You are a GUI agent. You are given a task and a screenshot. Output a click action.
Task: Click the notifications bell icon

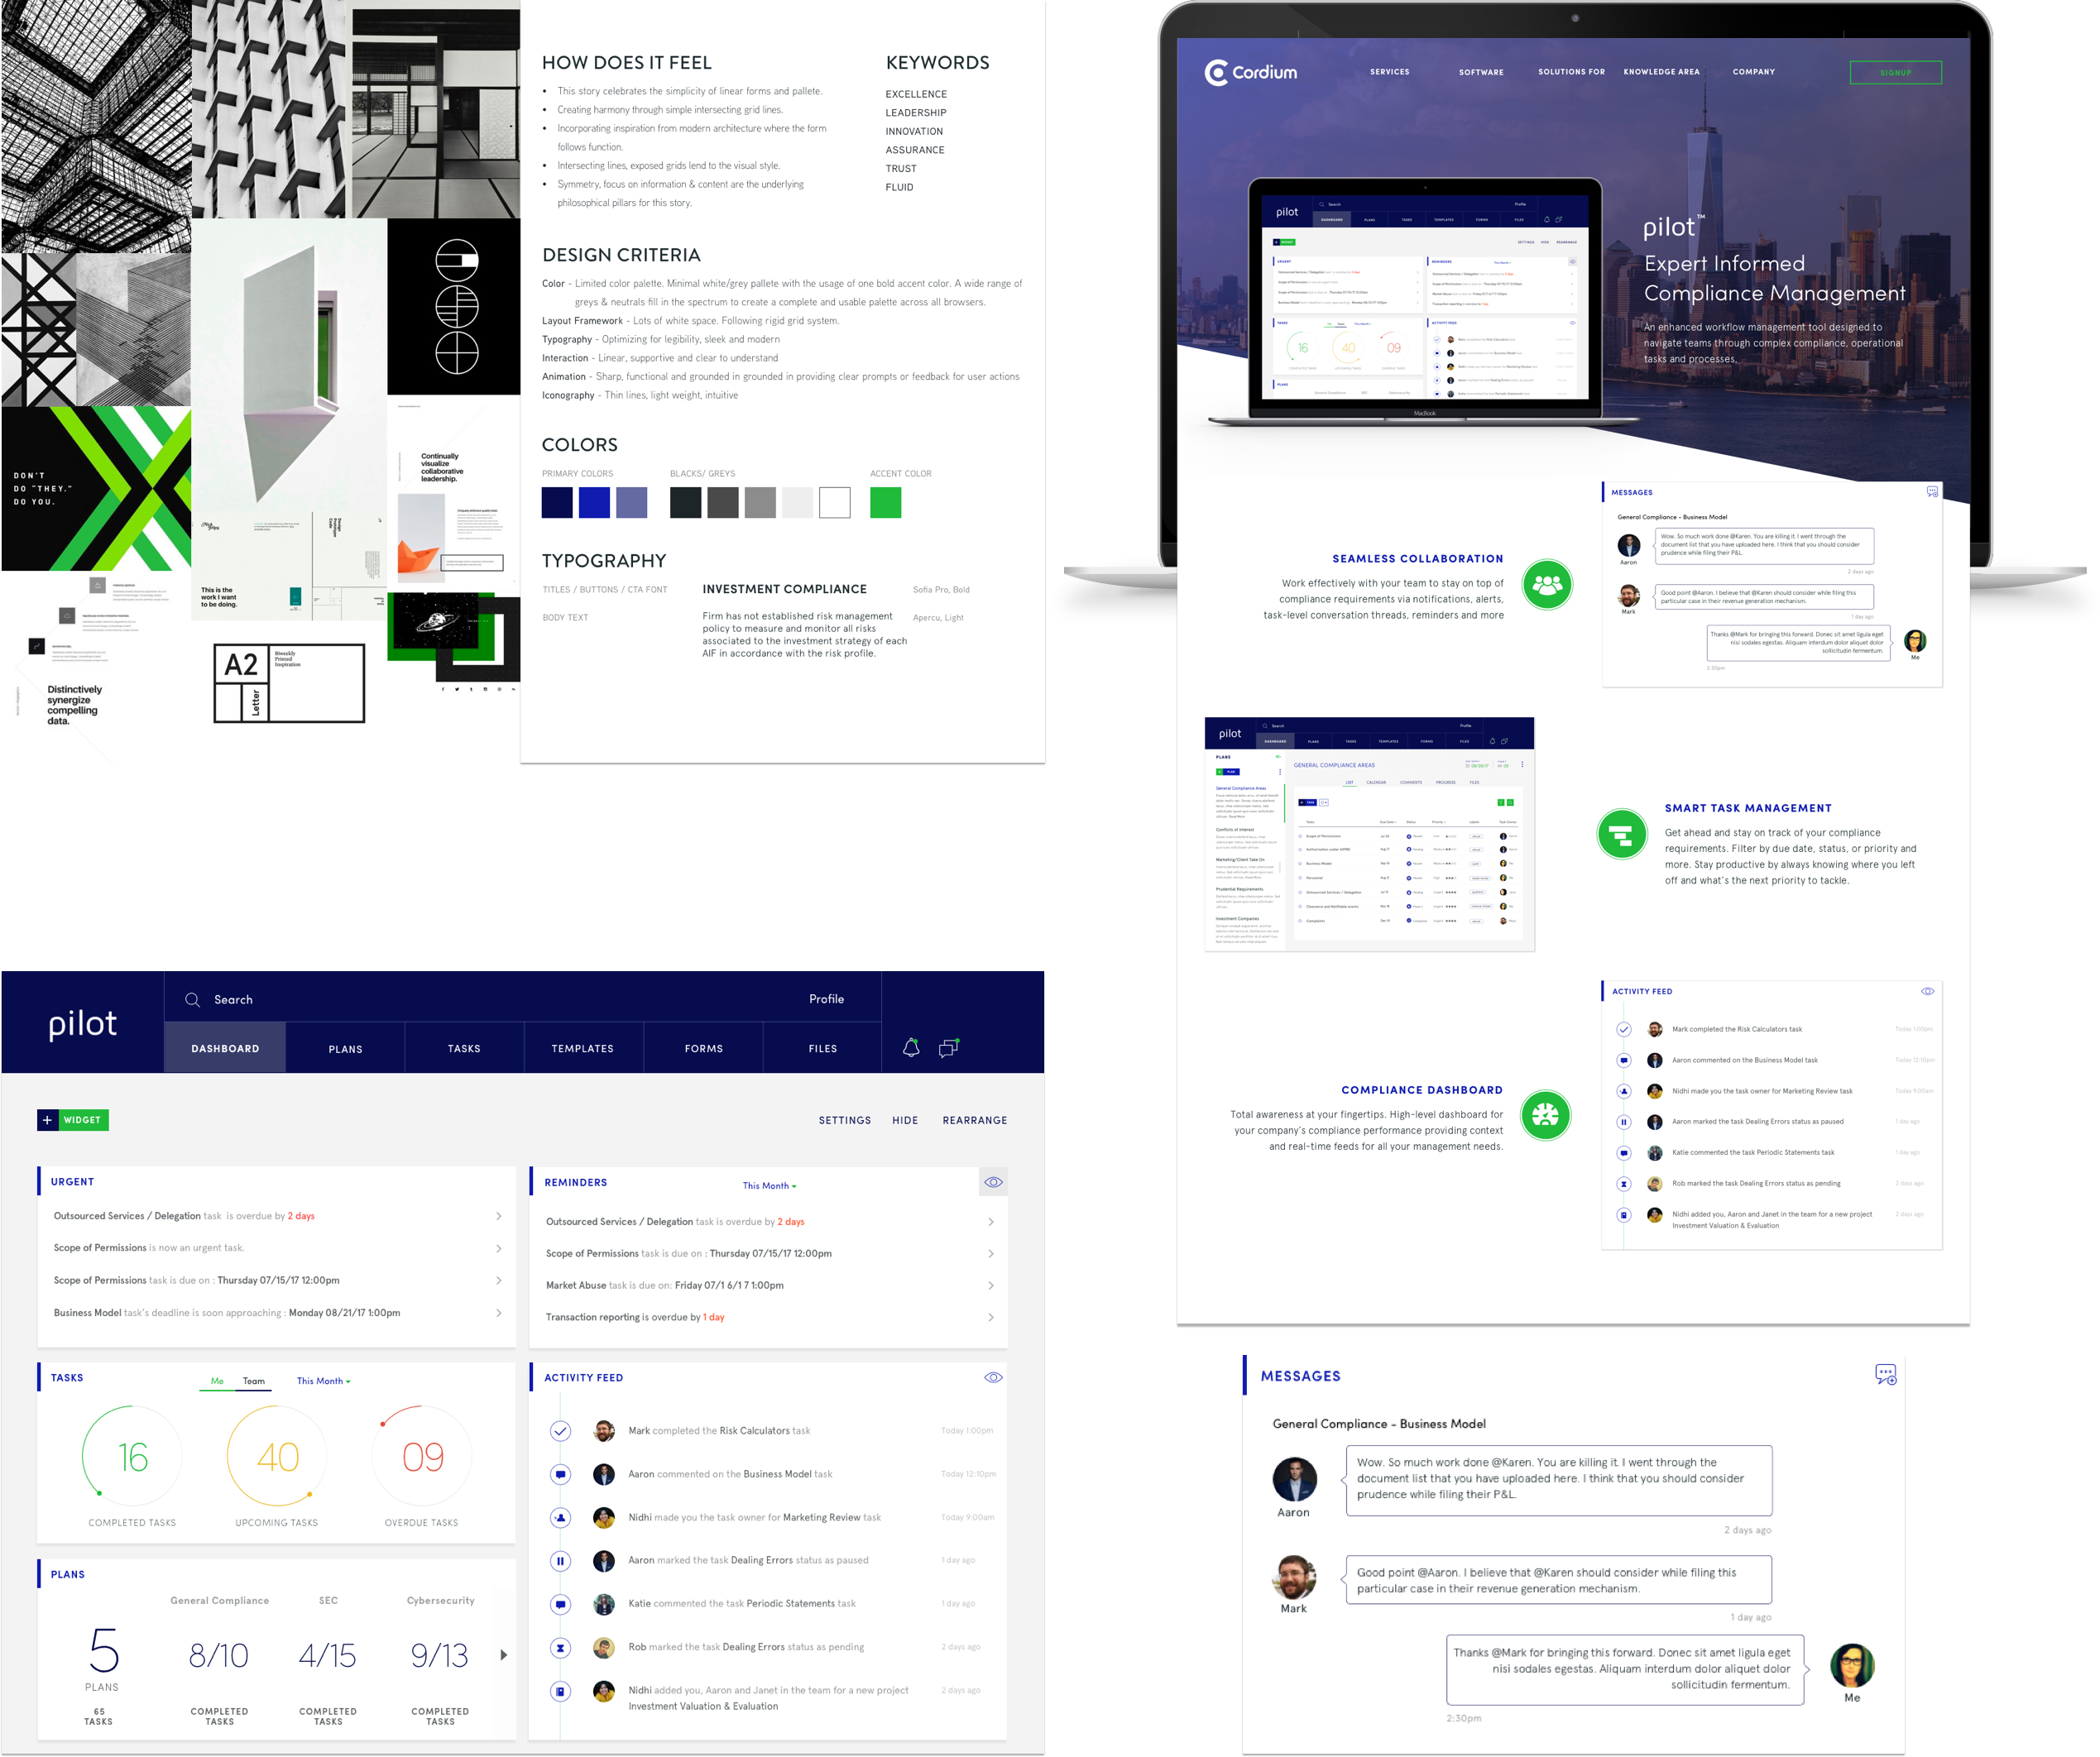point(910,1047)
